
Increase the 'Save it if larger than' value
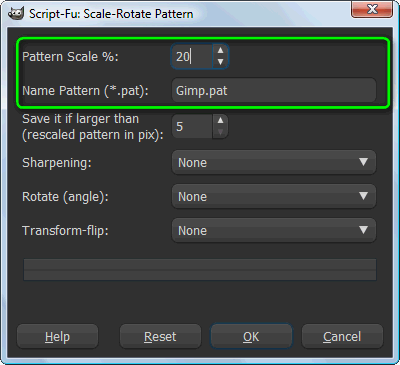point(220,120)
